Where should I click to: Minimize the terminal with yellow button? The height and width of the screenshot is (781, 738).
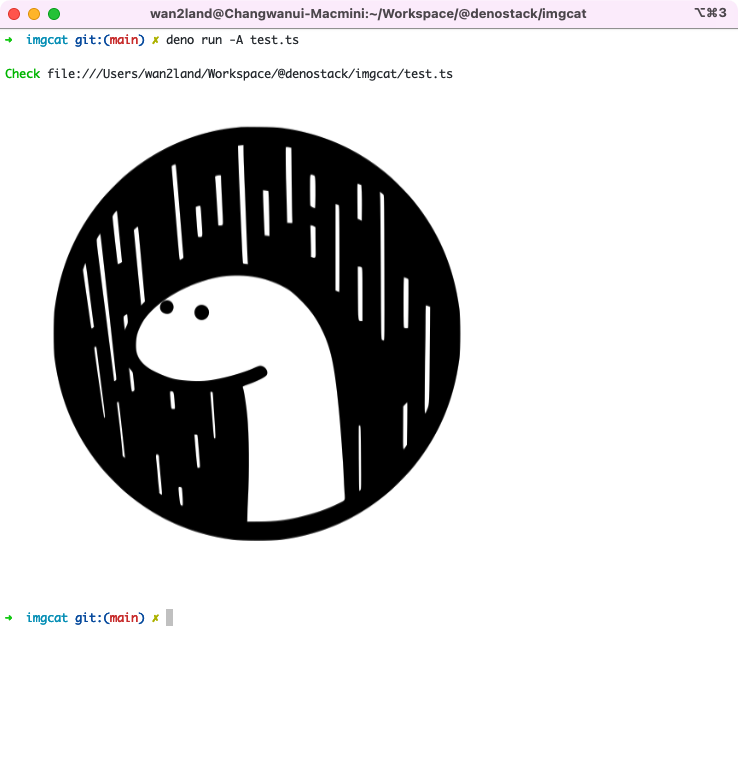tap(34, 14)
